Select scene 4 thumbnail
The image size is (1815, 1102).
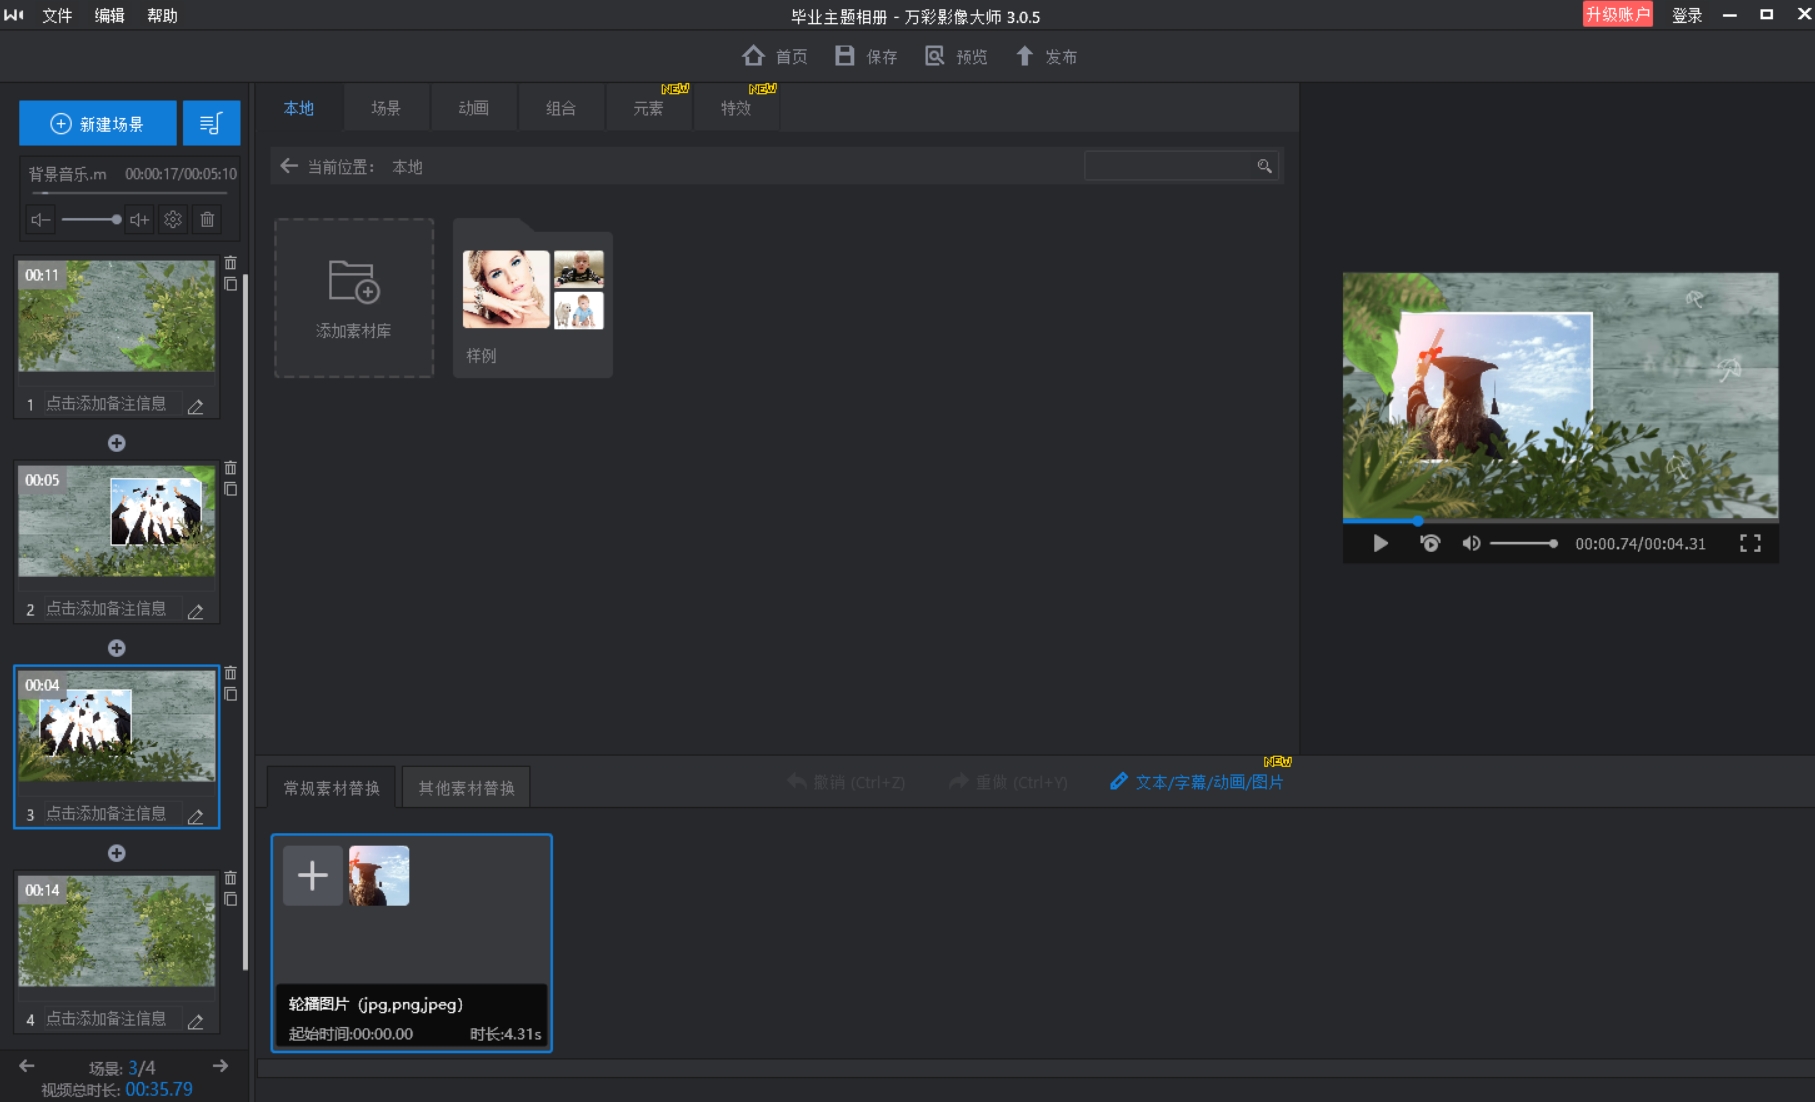tap(117, 932)
